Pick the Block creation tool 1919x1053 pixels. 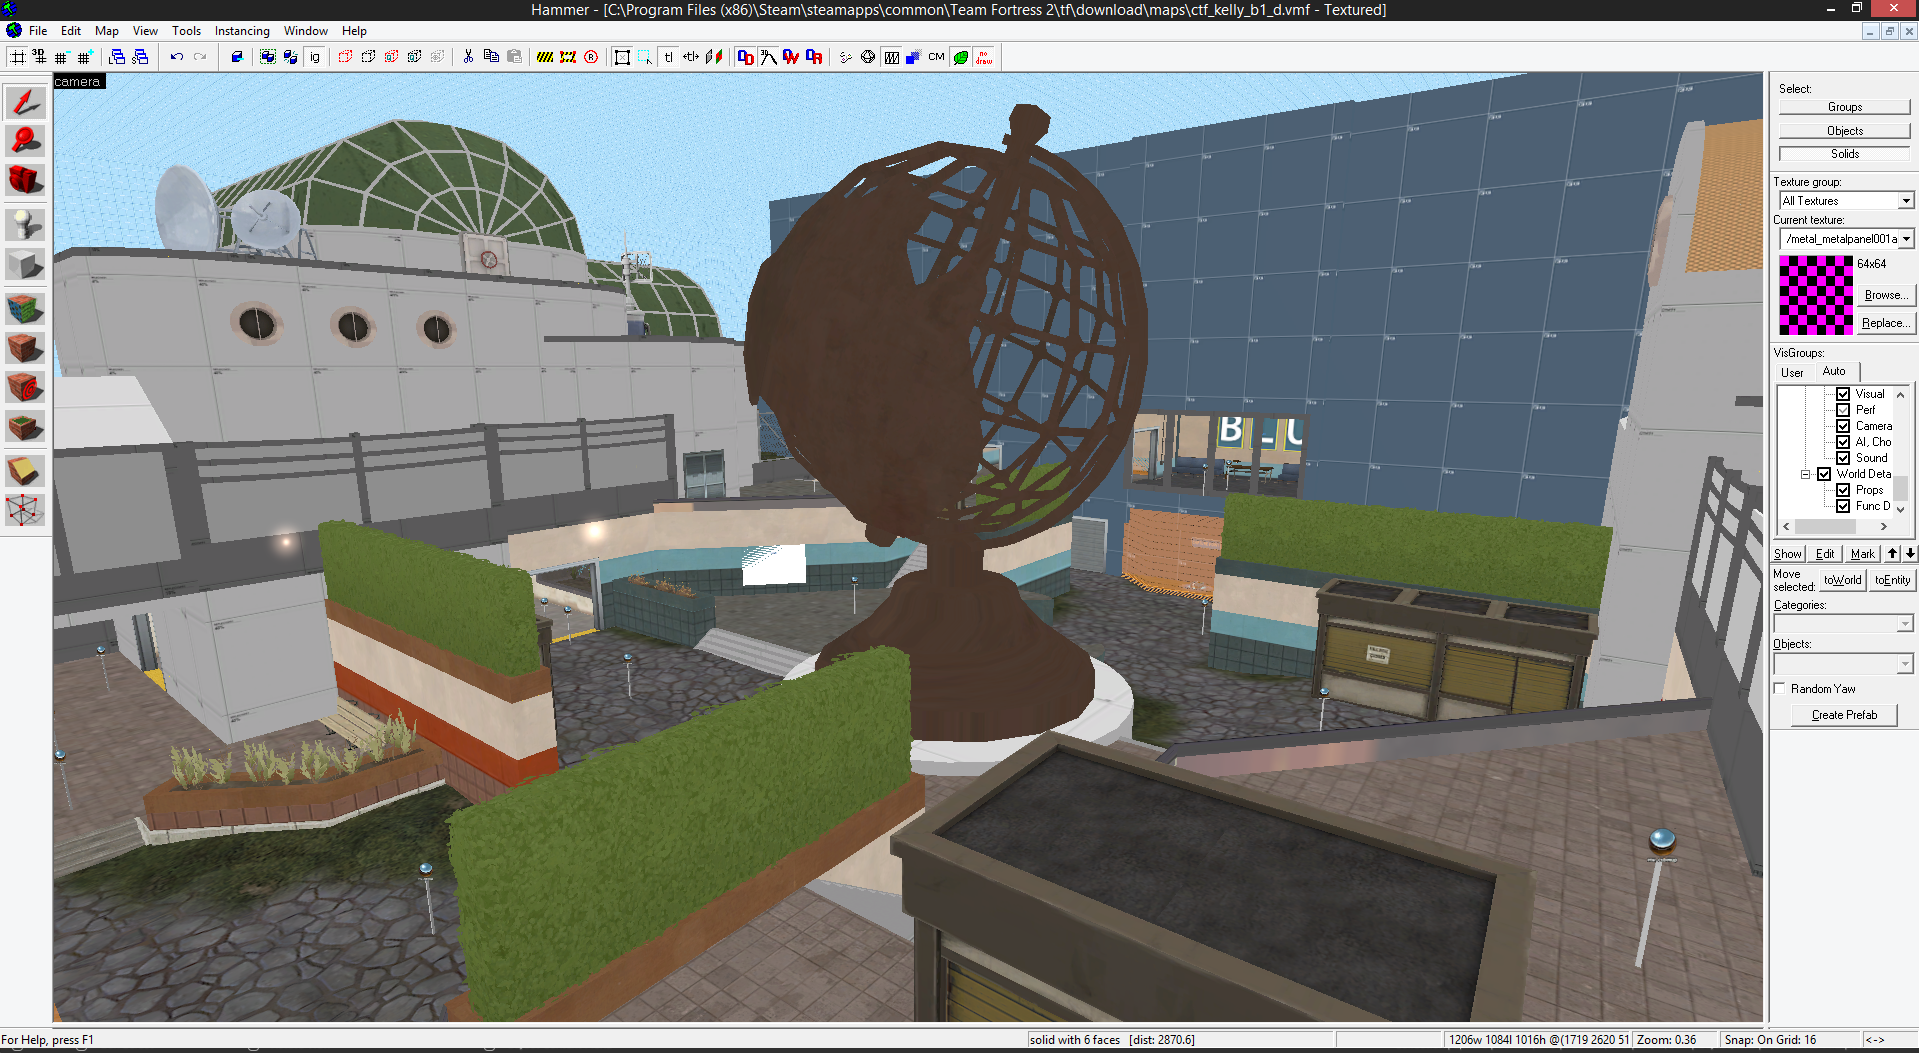(x=25, y=264)
